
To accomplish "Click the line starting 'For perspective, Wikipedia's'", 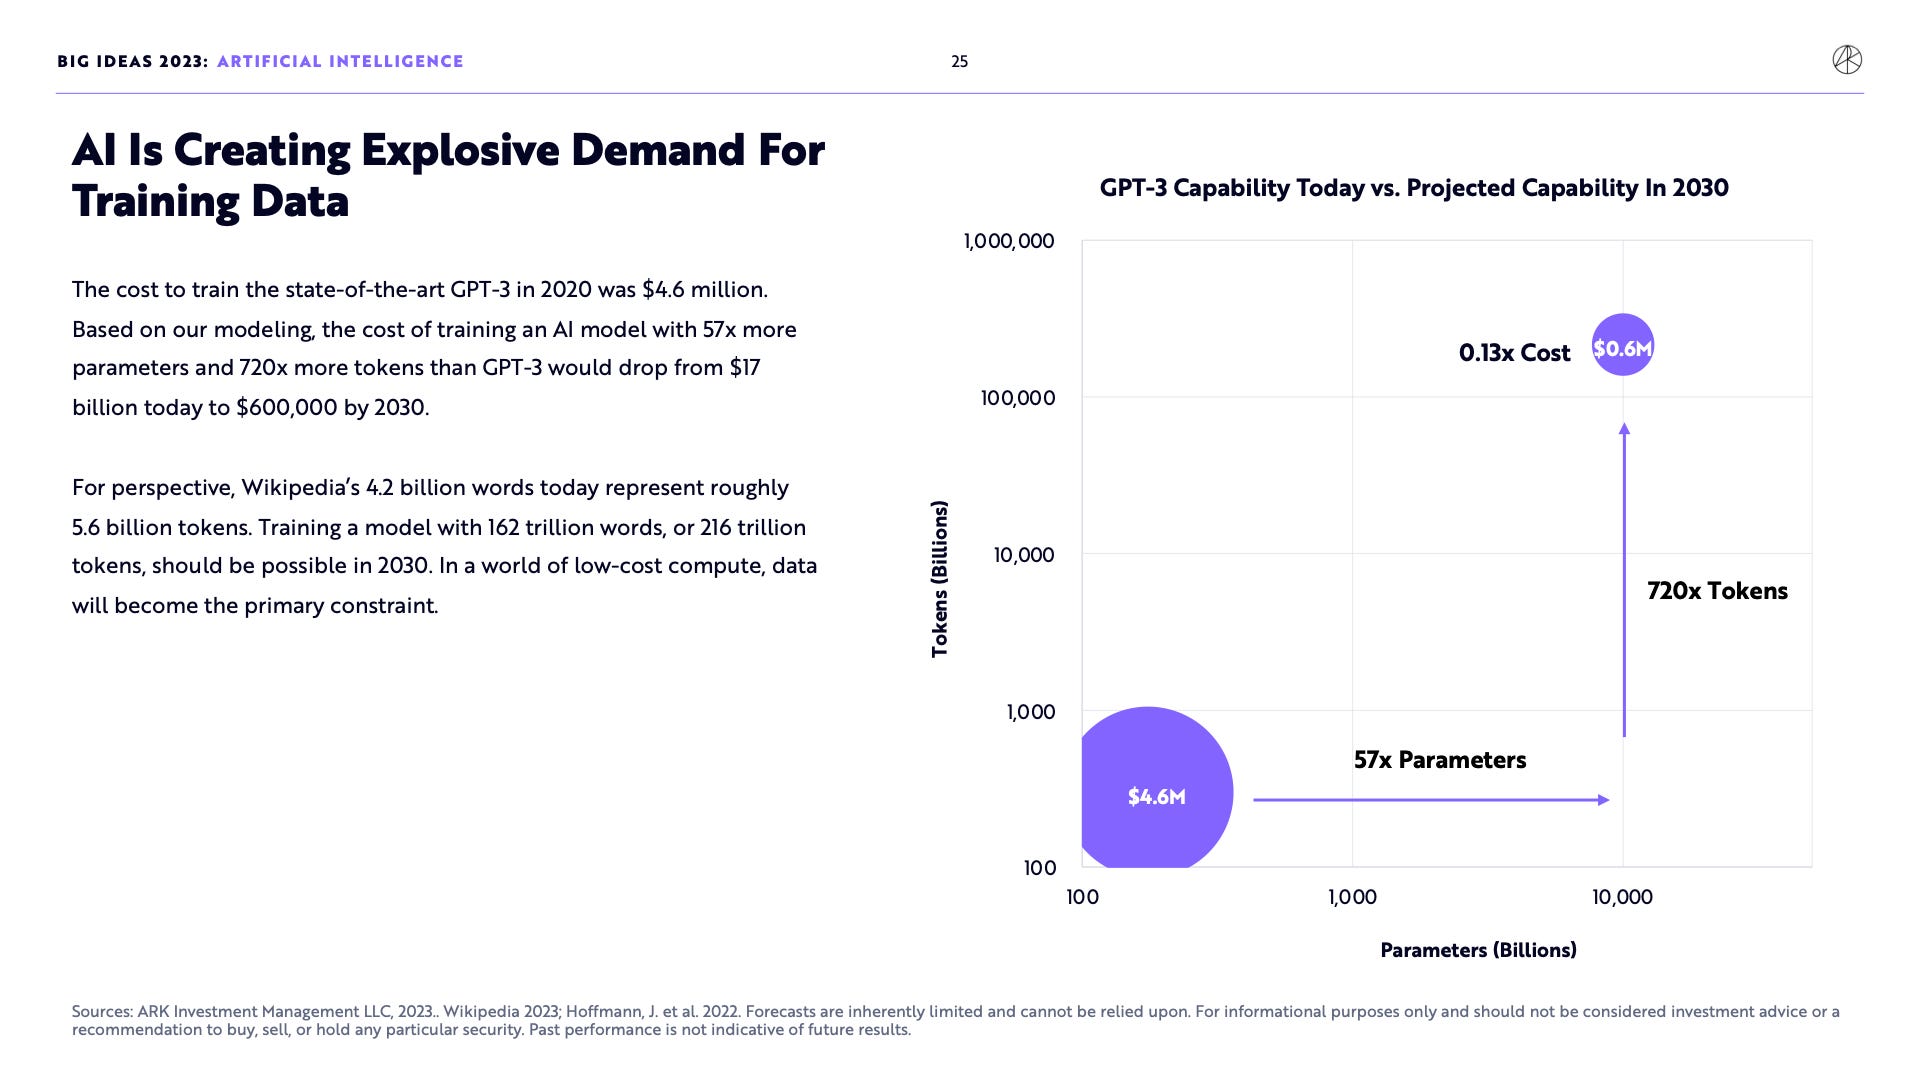I will click(x=430, y=488).
